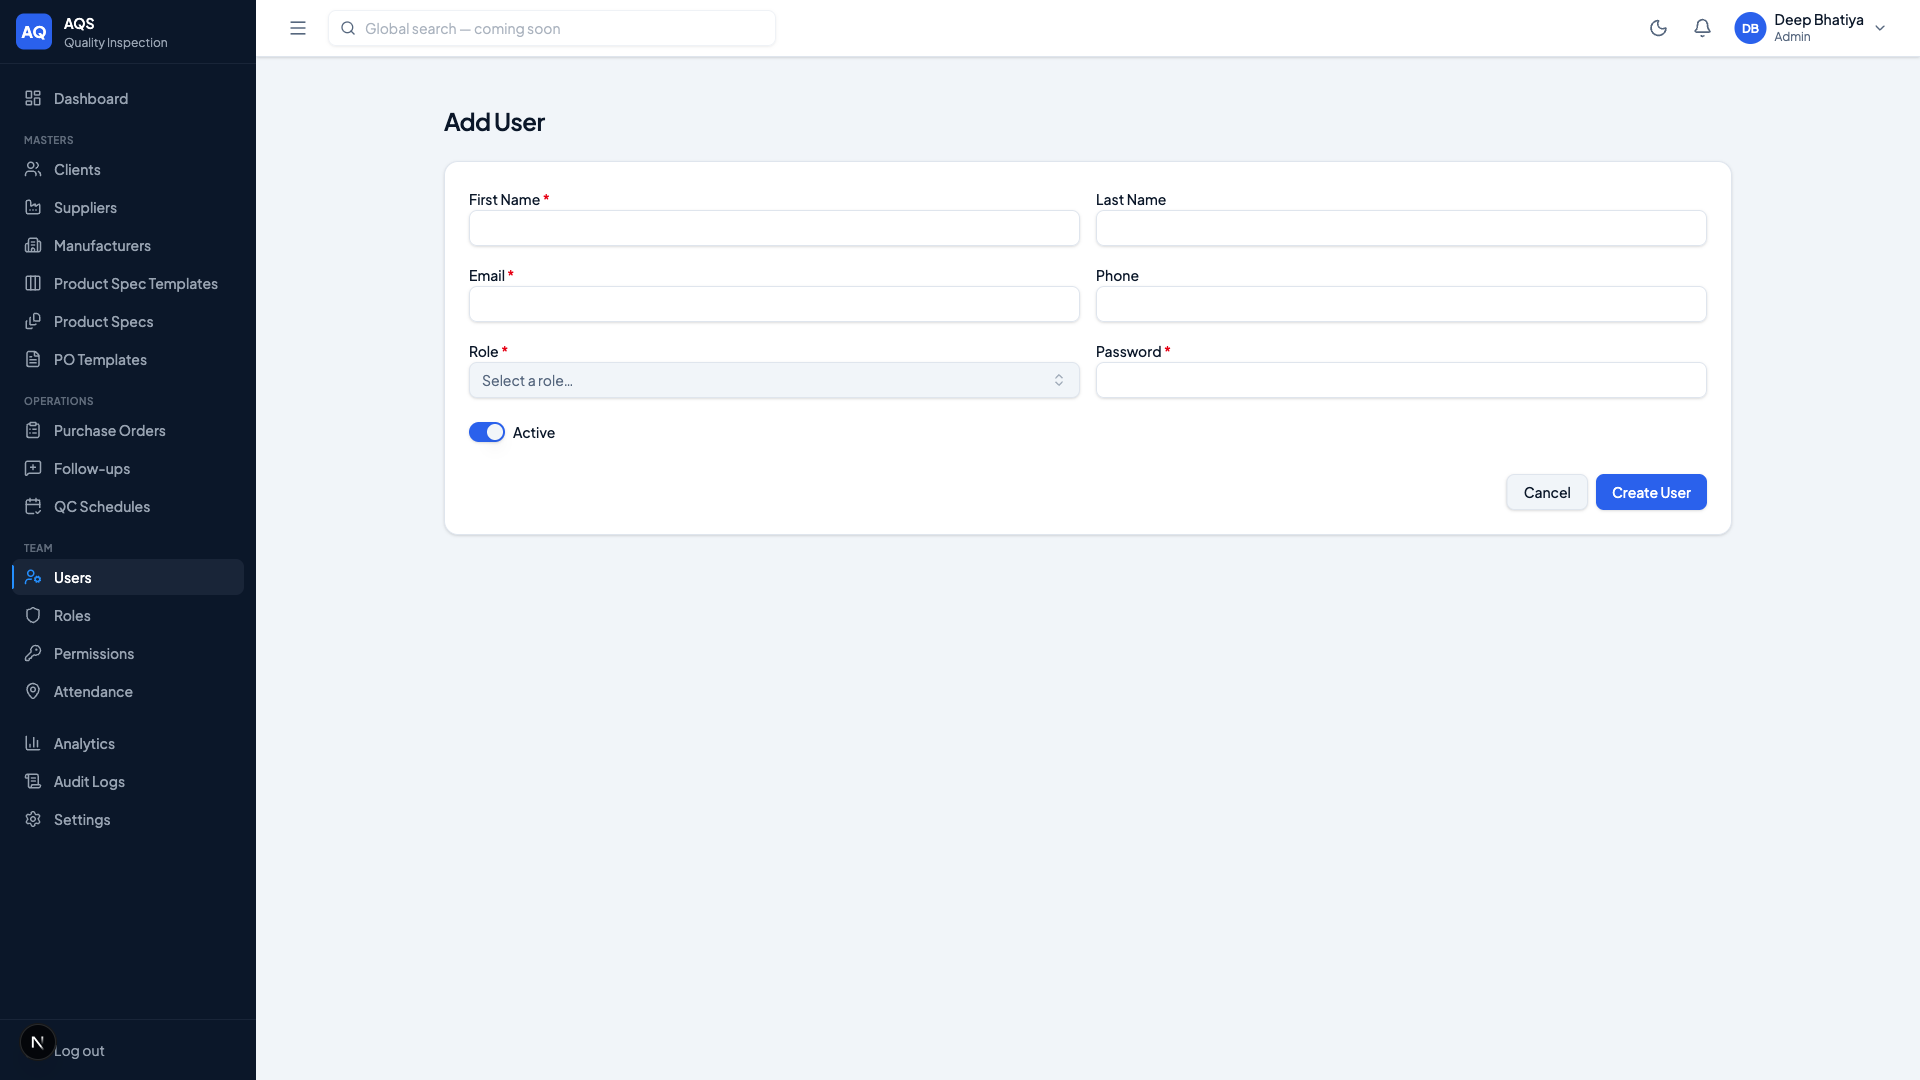This screenshot has height=1080, width=1920.
Task: Focus the Password input field
Action: [x=1401, y=380]
